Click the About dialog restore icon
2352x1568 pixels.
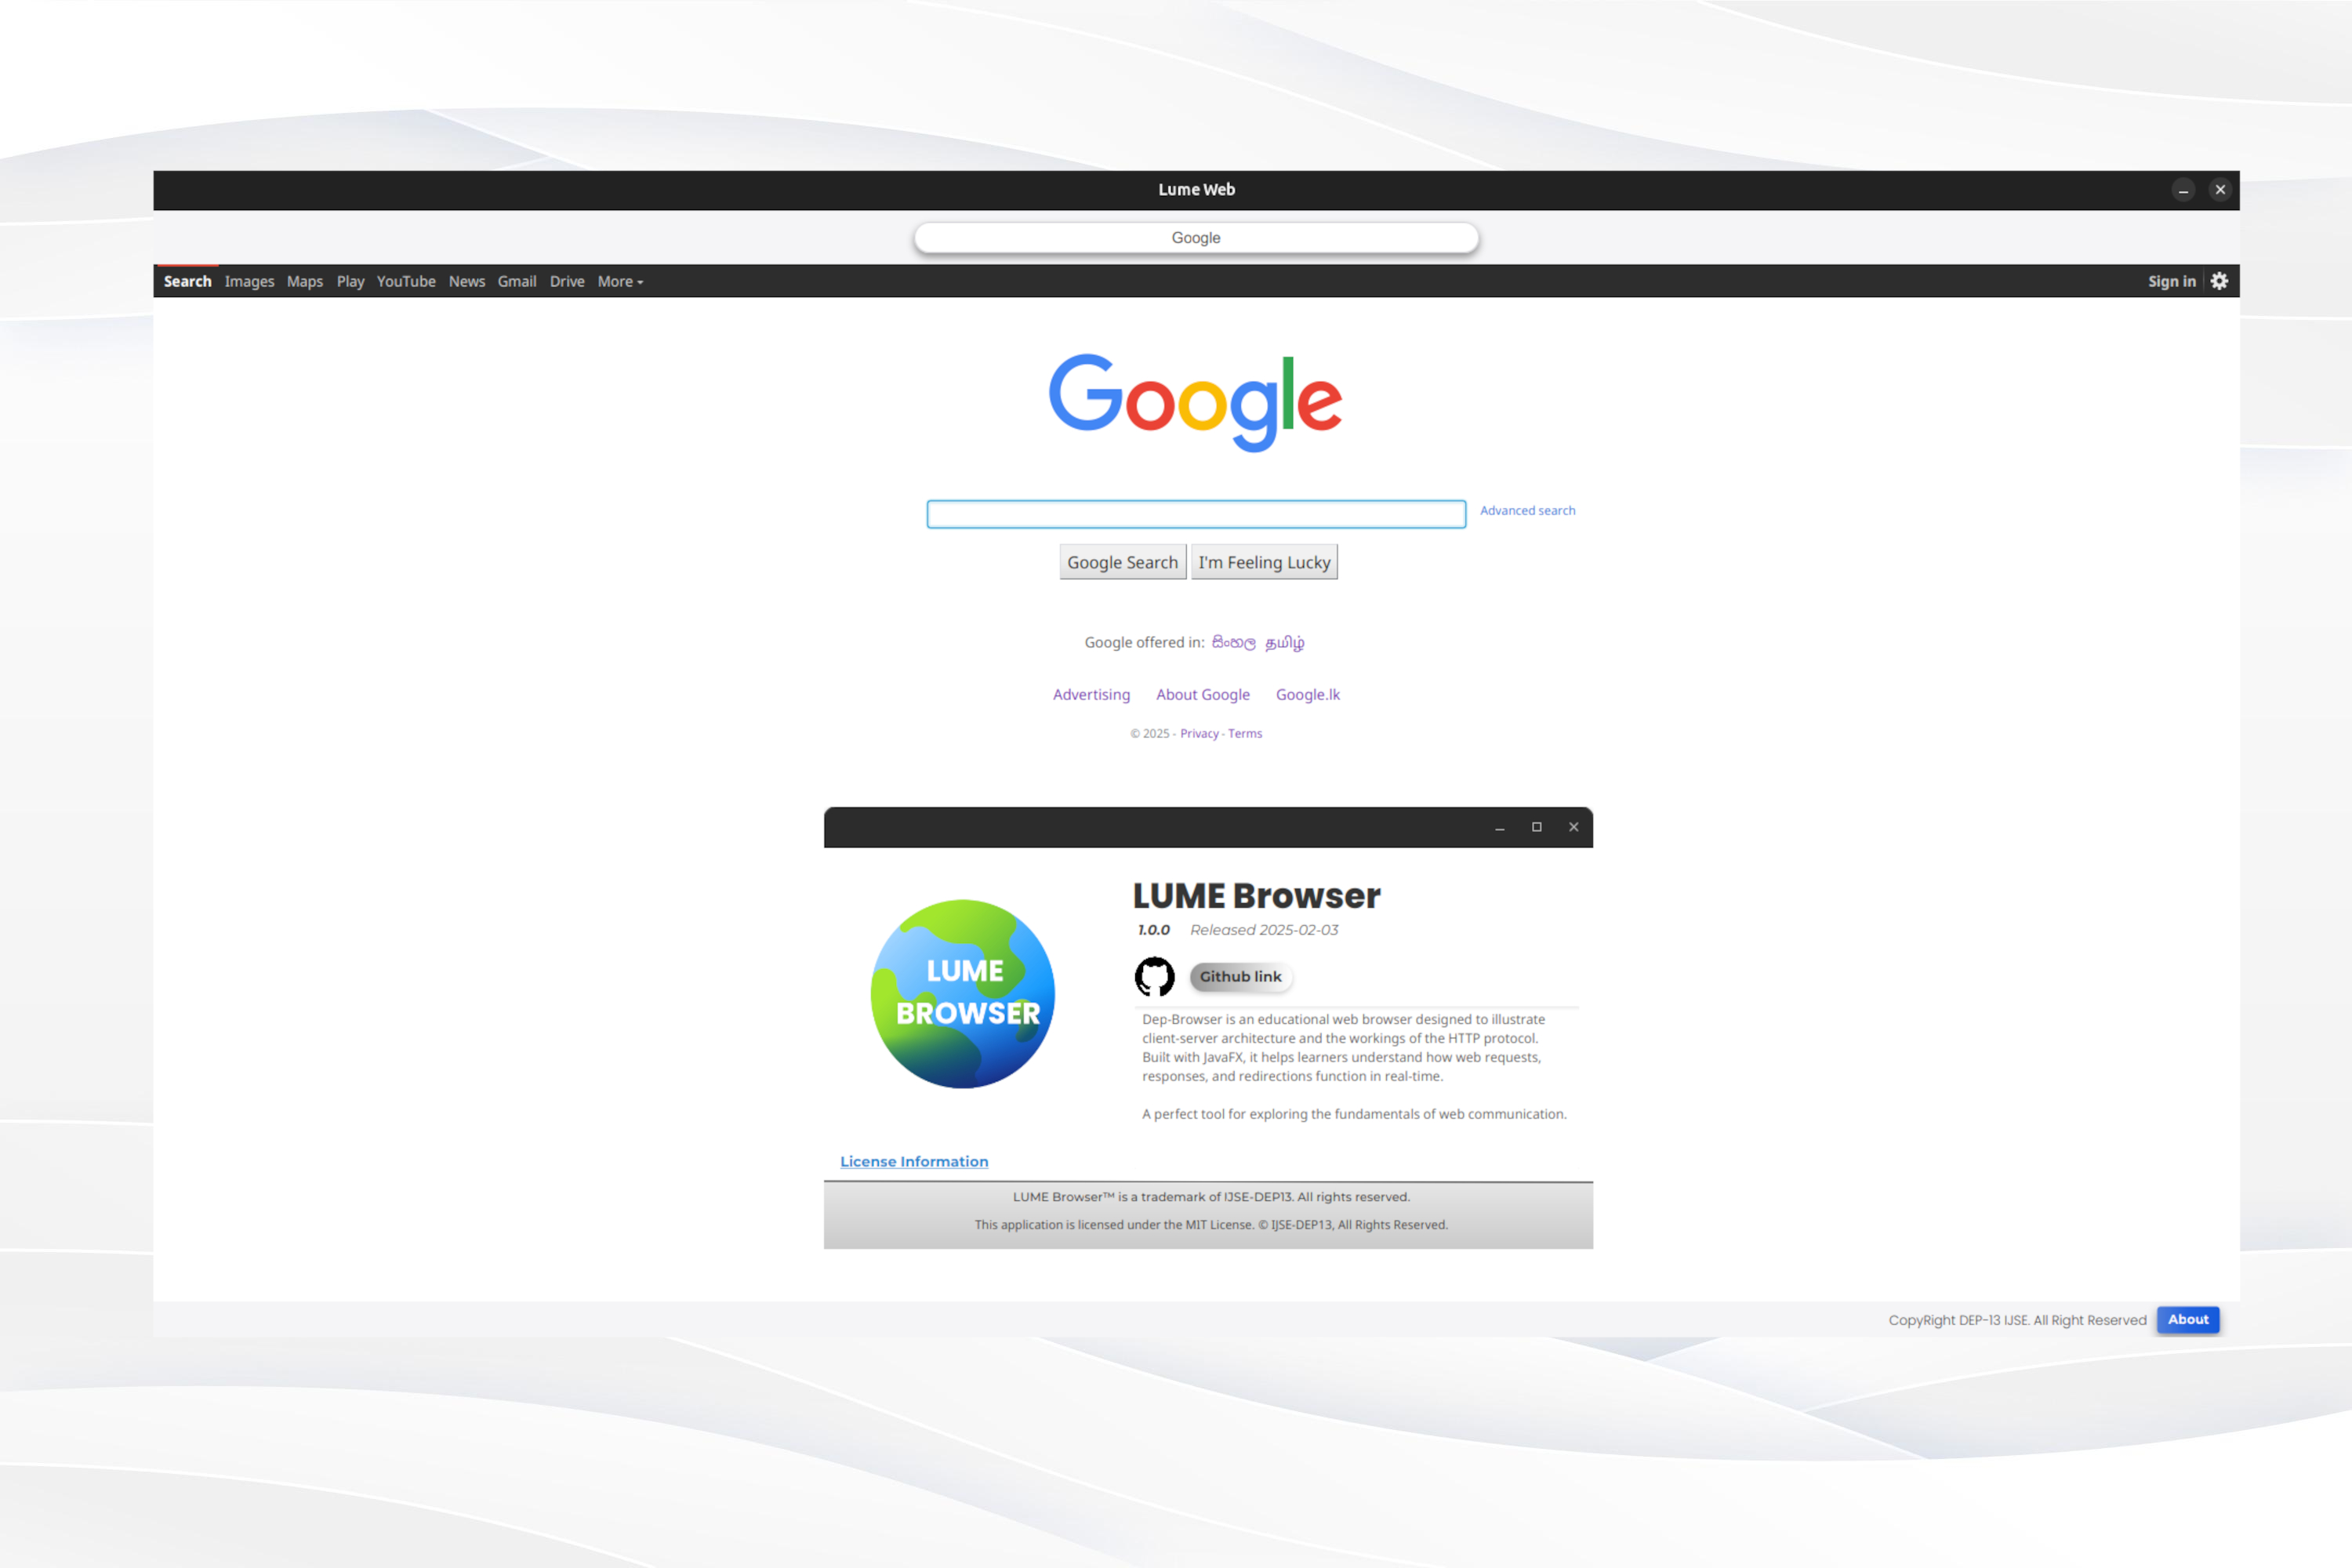coord(1537,826)
